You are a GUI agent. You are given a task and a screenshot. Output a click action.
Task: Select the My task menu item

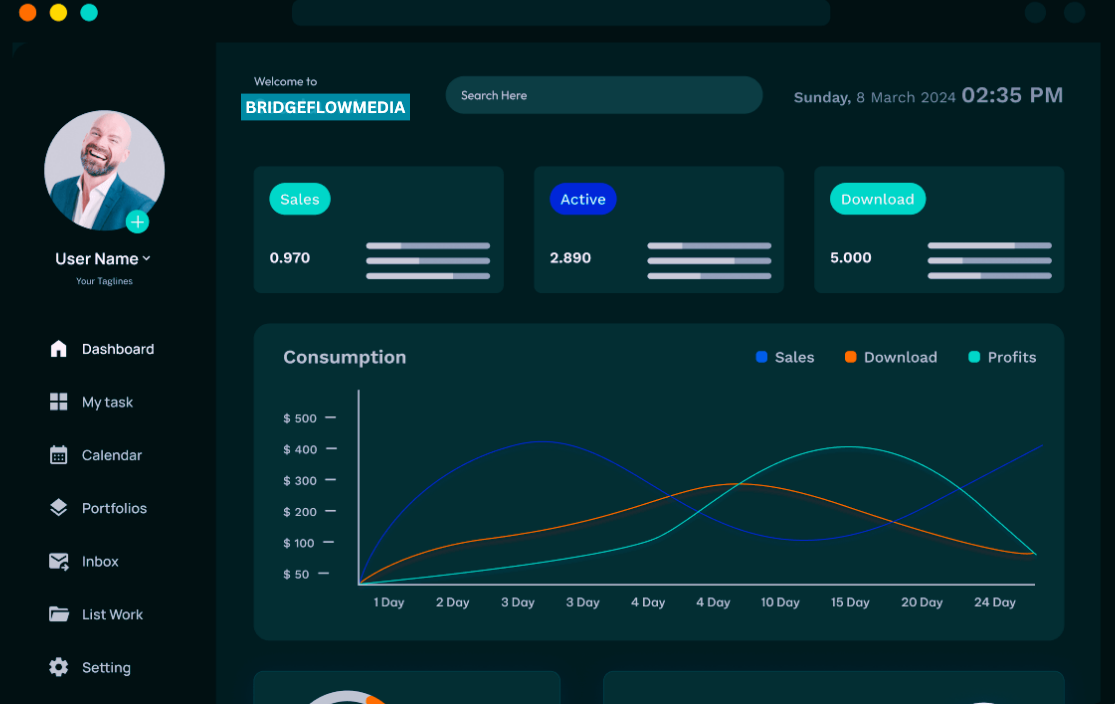coord(107,402)
